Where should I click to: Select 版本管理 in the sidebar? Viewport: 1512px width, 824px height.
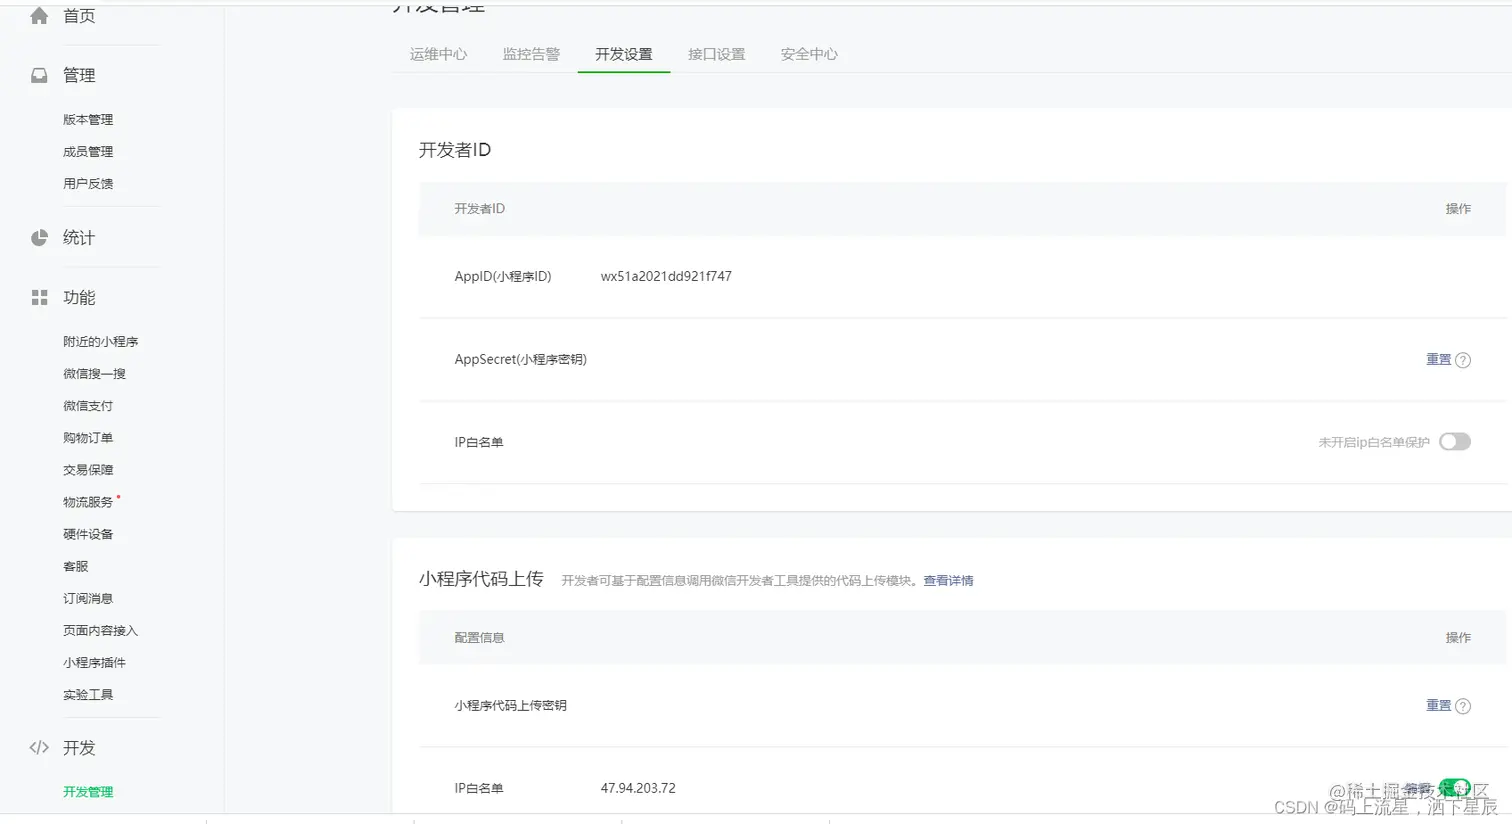point(88,119)
